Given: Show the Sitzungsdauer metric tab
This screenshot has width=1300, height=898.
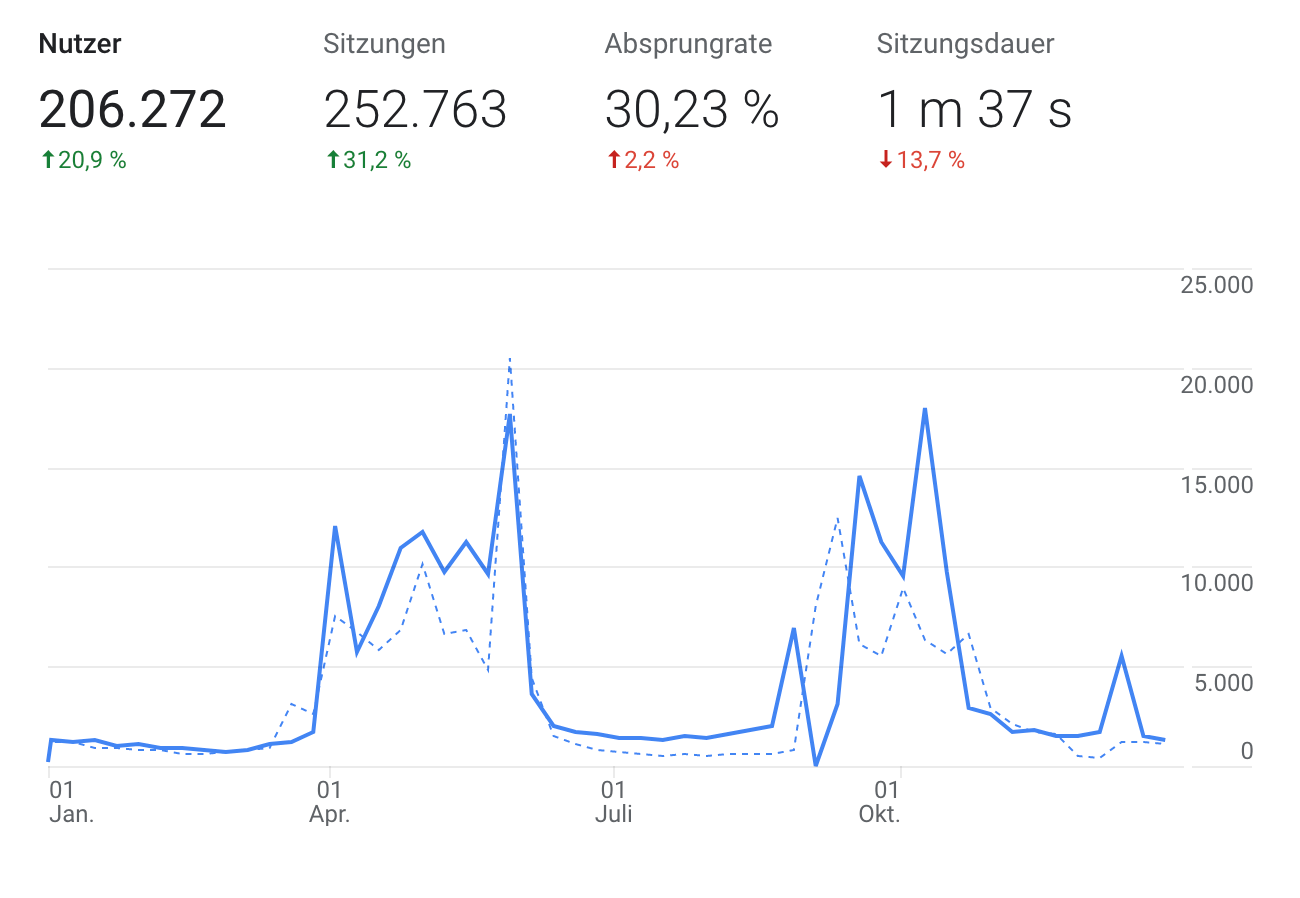Looking at the screenshot, I should (x=965, y=44).
